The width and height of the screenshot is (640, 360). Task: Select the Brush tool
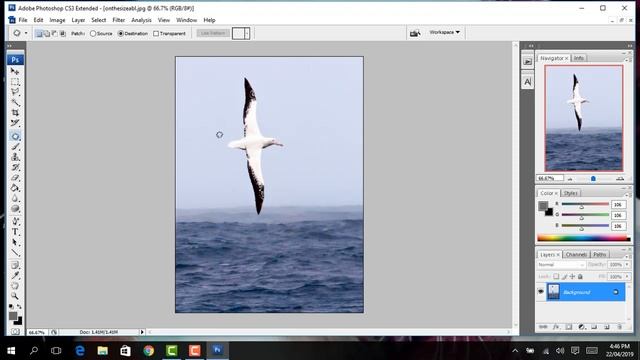15,146
